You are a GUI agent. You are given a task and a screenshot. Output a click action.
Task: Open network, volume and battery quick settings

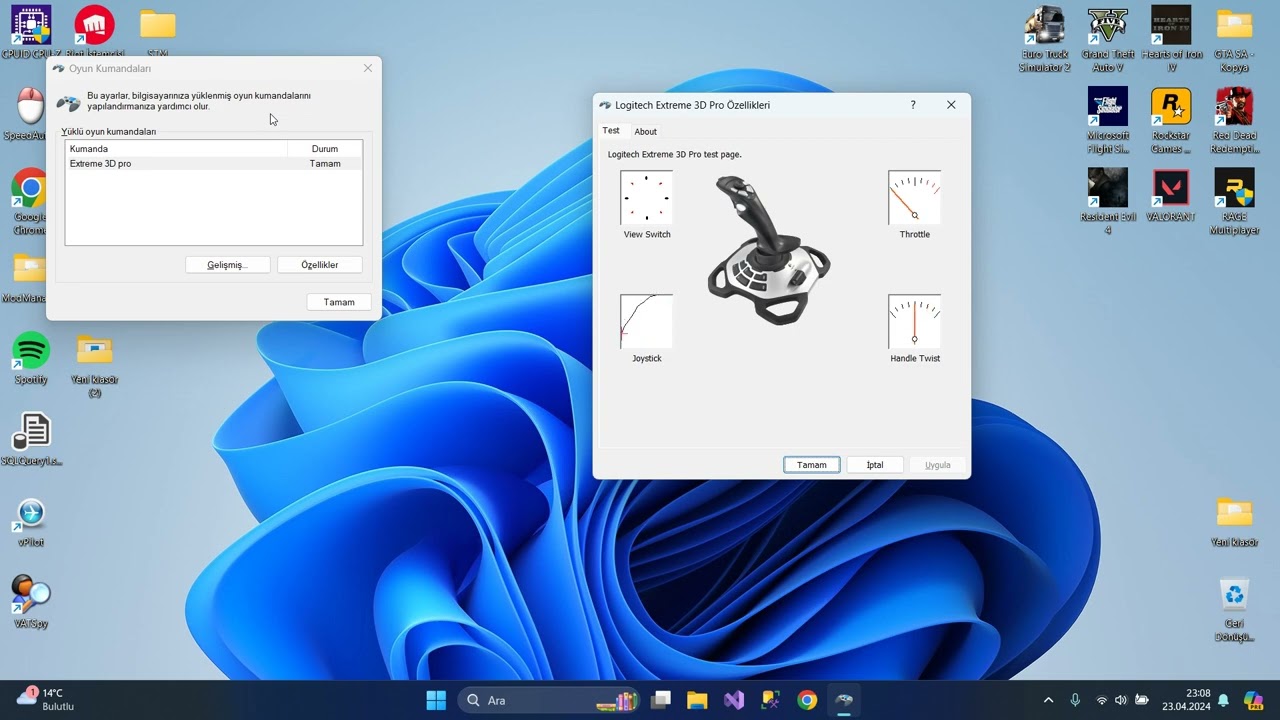(1121, 700)
